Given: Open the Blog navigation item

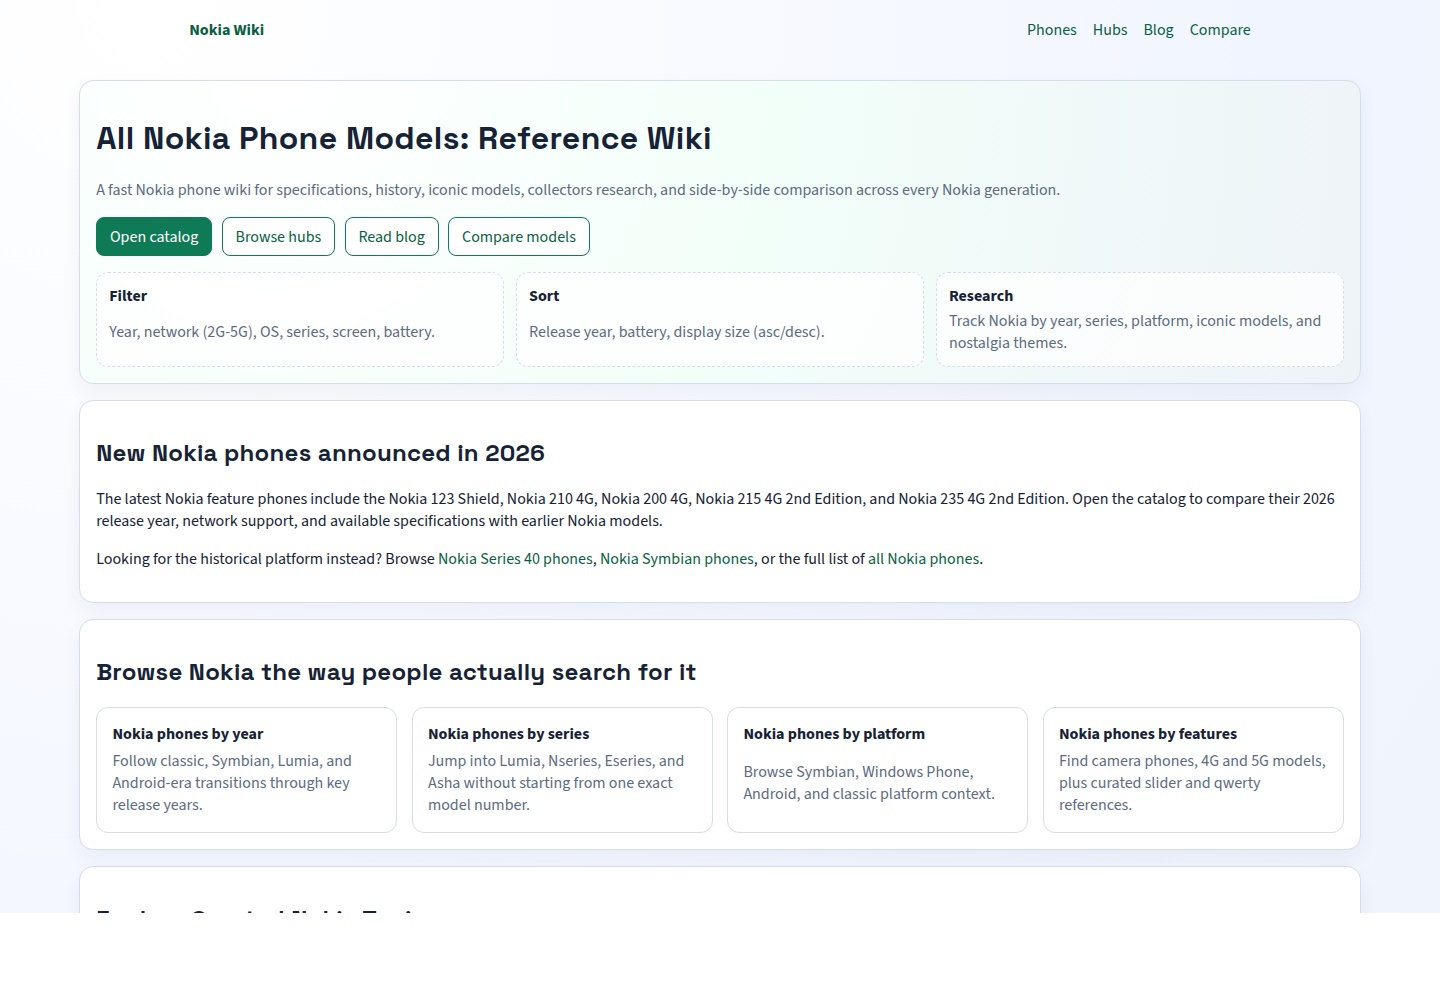Looking at the screenshot, I should (1158, 30).
